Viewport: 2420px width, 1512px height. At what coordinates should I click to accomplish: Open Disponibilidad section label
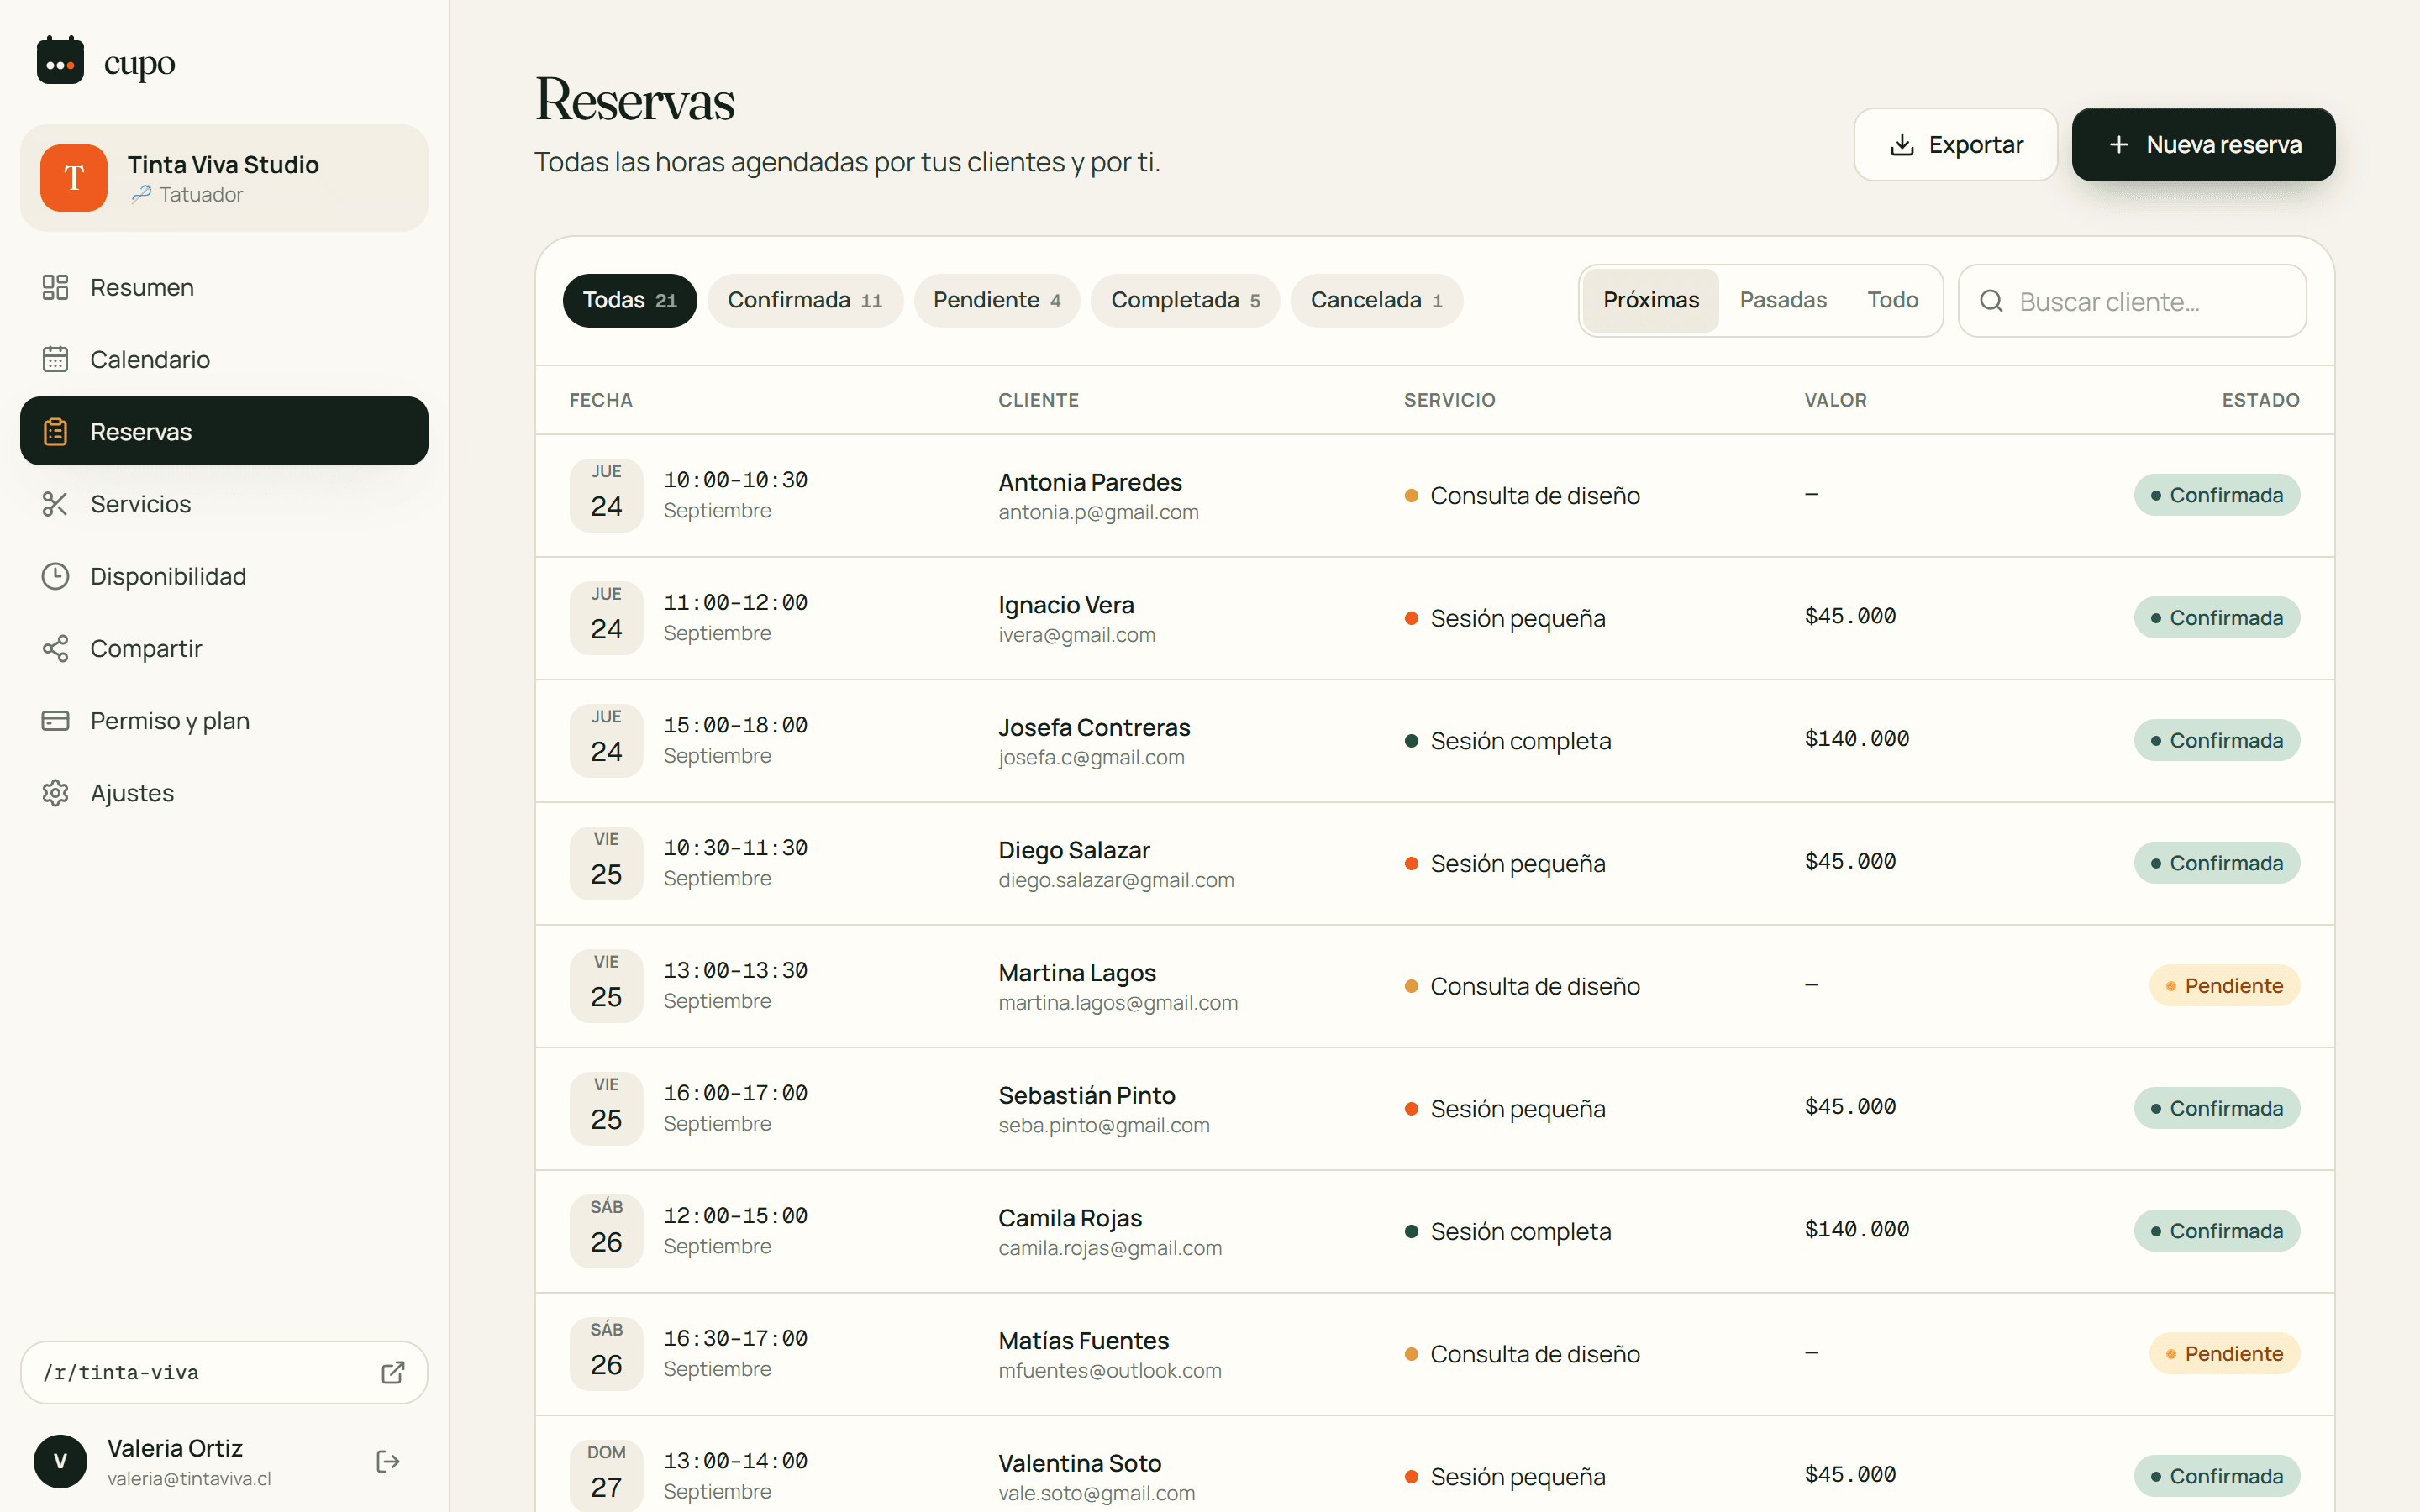pyautogui.click(x=168, y=576)
